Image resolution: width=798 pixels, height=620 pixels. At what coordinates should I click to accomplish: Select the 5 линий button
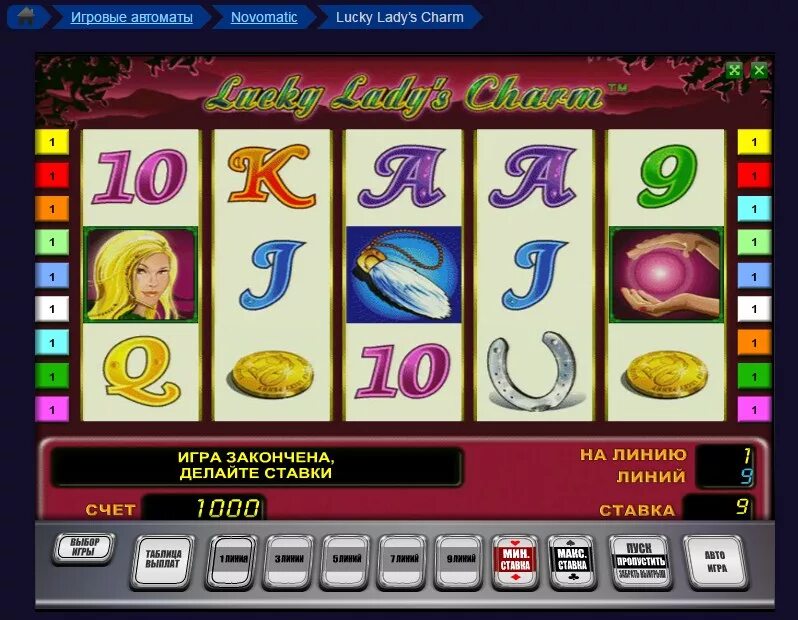coord(346,561)
